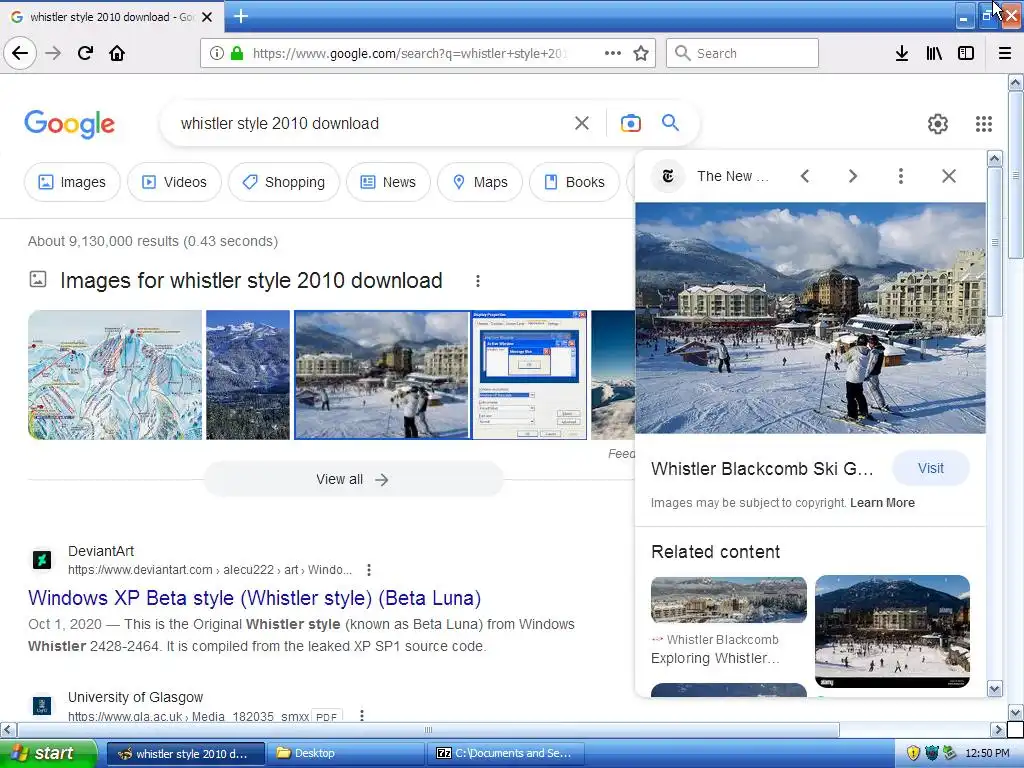The height and width of the screenshot is (768, 1024).
Task: Open the Learn More copyright link
Action: (x=882, y=503)
